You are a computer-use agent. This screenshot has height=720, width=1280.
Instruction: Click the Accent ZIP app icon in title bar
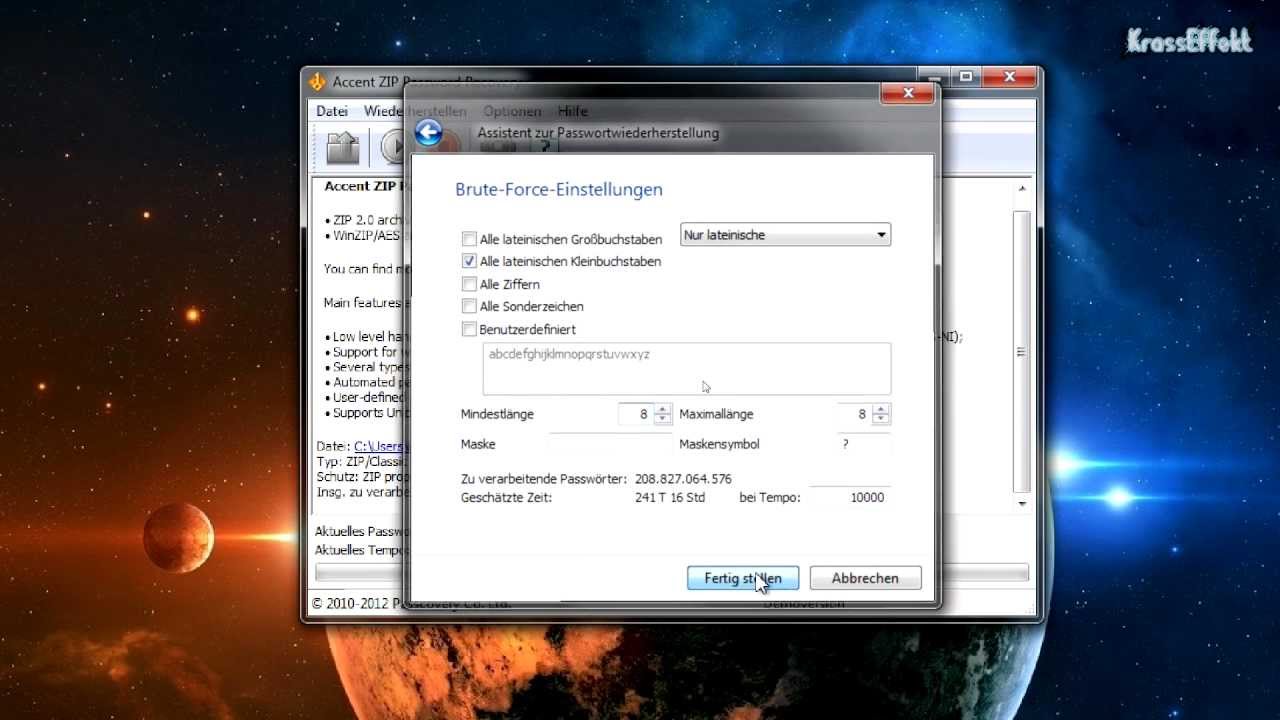tap(318, 82)
